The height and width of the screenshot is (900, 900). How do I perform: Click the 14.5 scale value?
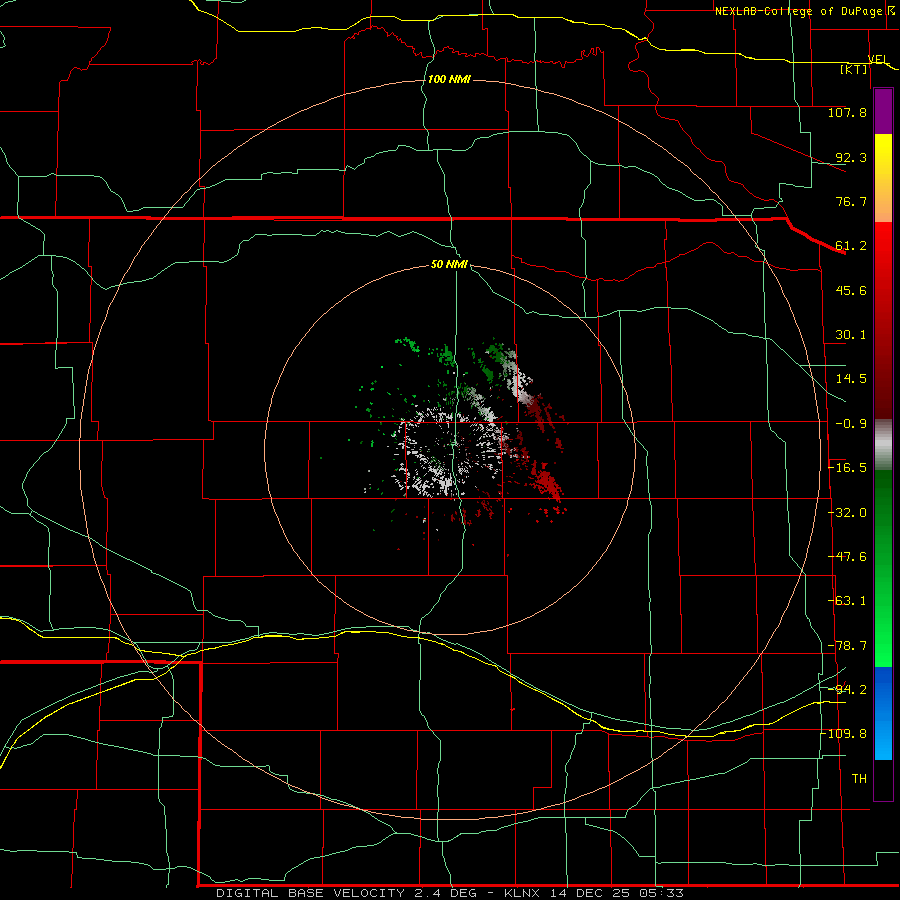(851, 379)
